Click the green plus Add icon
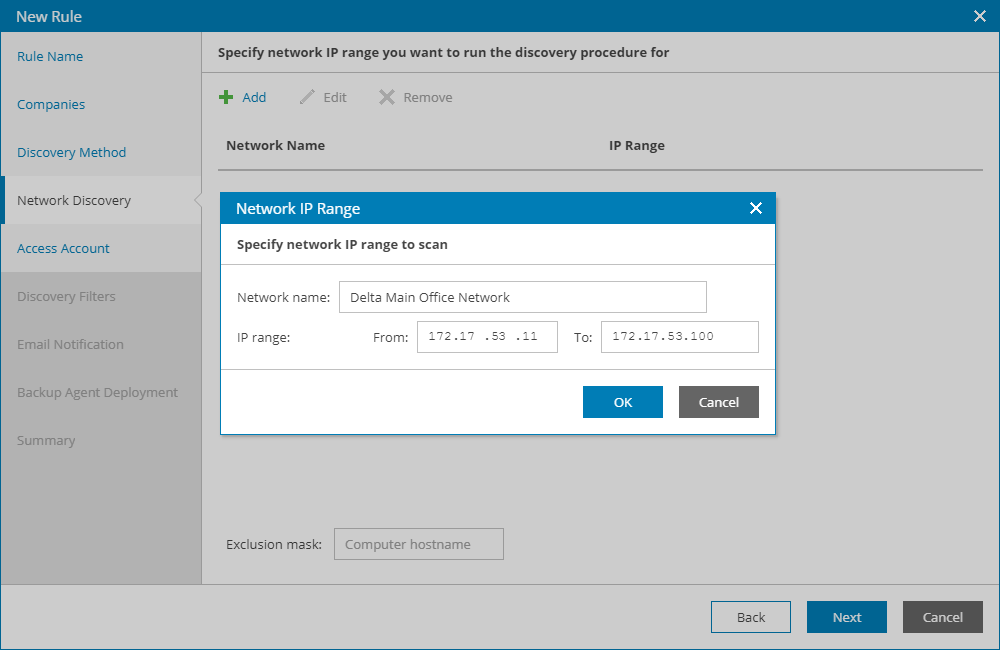Viewport: 1000px width, 650px height. (x=226, y=97)
